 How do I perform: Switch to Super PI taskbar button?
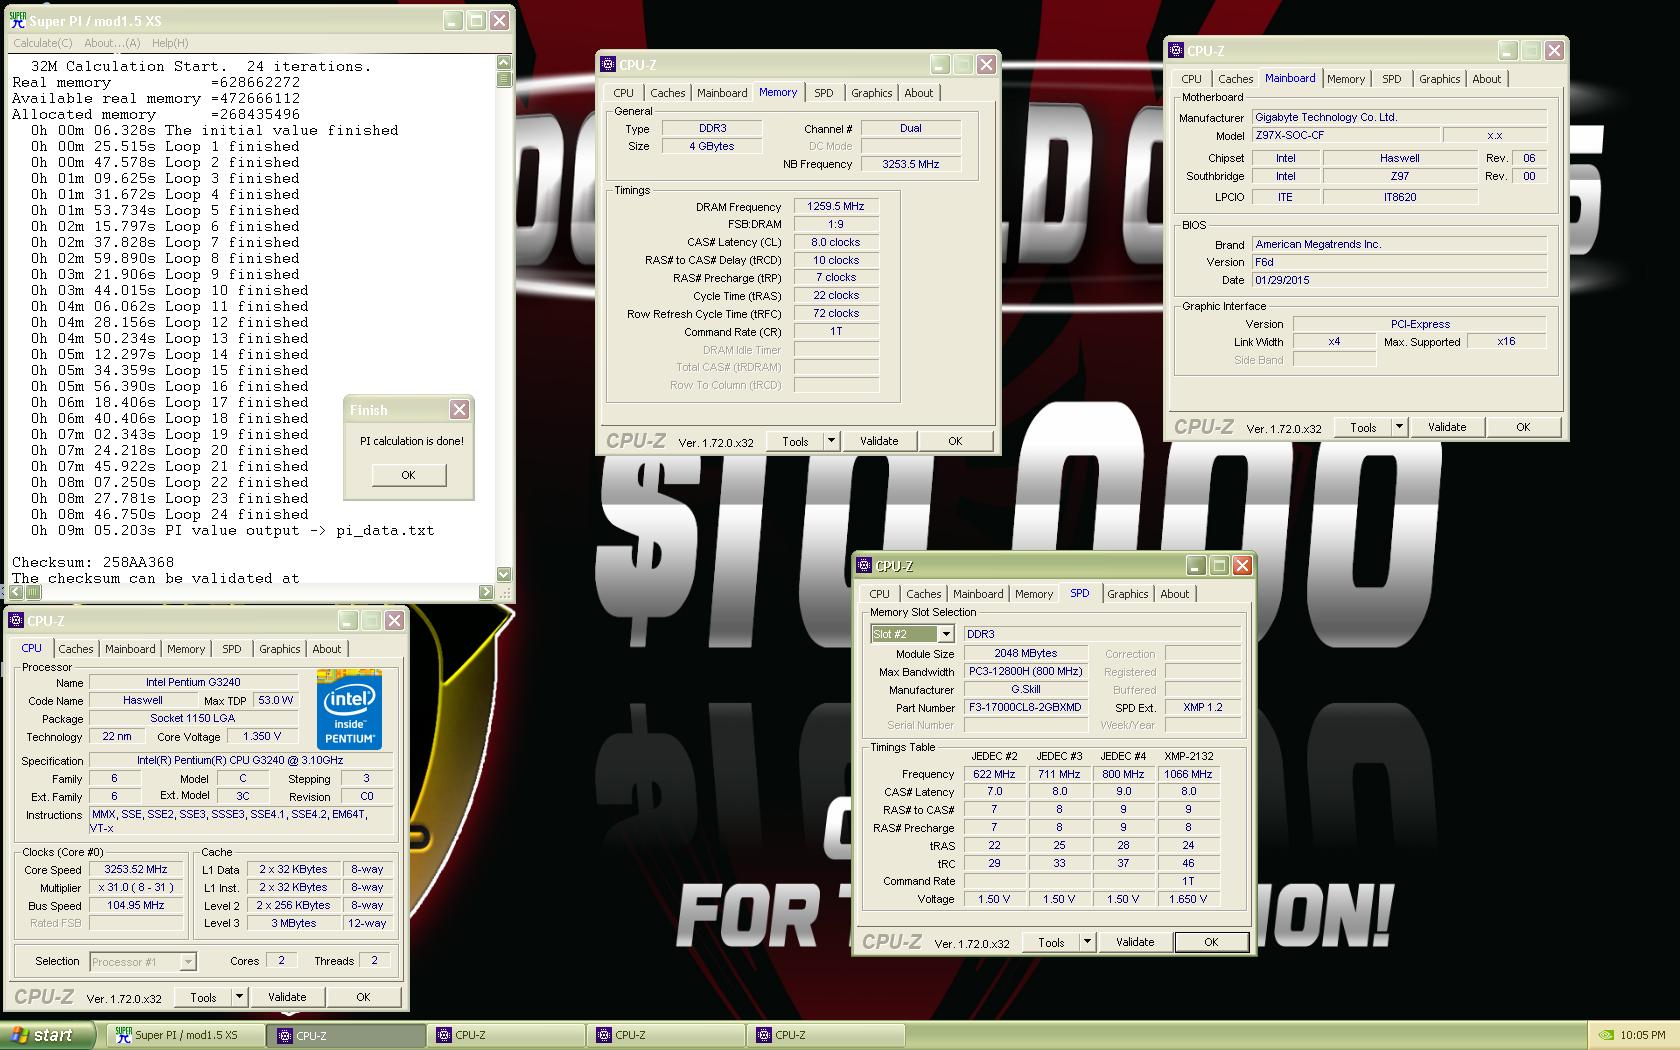185,1036
